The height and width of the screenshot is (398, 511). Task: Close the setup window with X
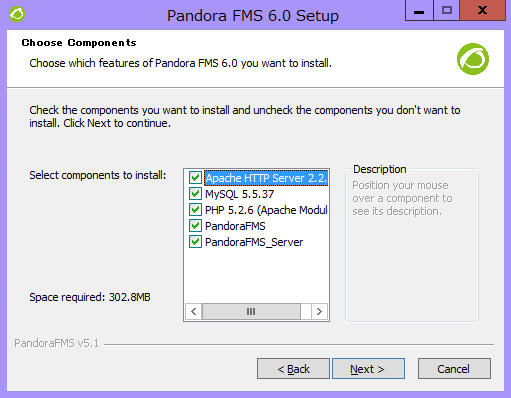[x=482, y=10]
